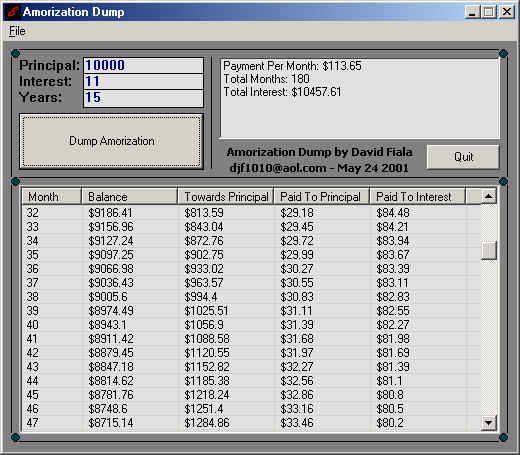This screenshot has height=455, width=520.
Task: Click the table scrollbar thumb
Action: (489, 250)
